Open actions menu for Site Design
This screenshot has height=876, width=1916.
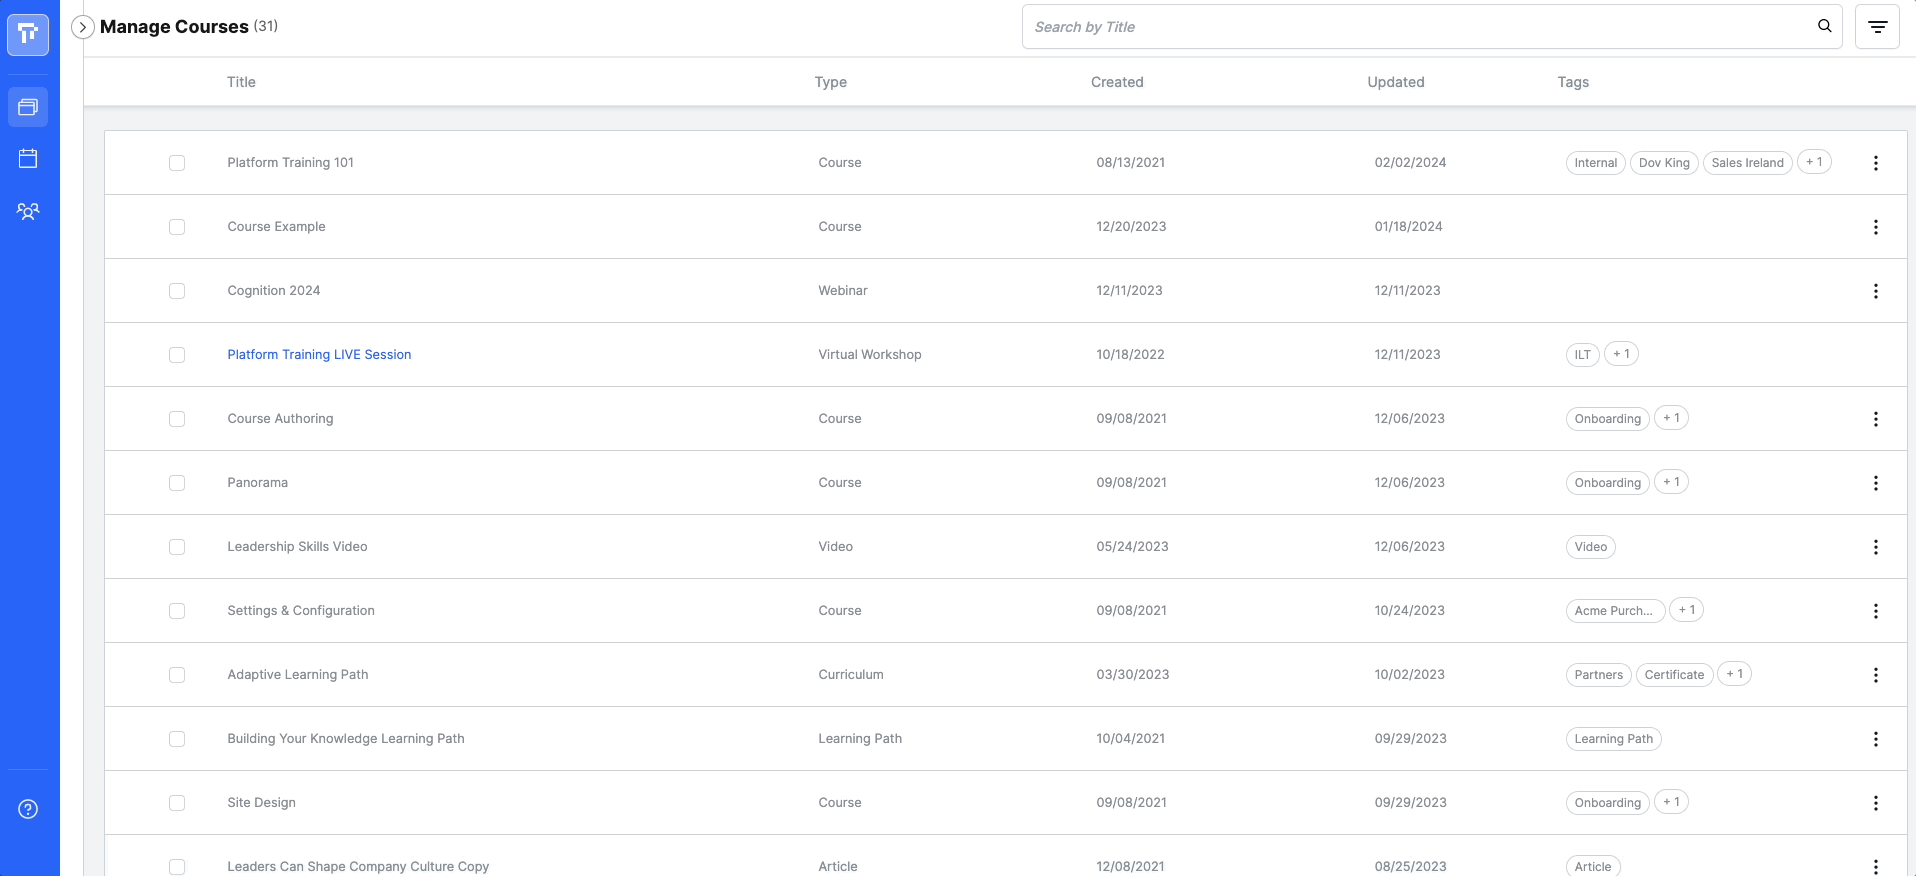click(x=1875, y=803)
